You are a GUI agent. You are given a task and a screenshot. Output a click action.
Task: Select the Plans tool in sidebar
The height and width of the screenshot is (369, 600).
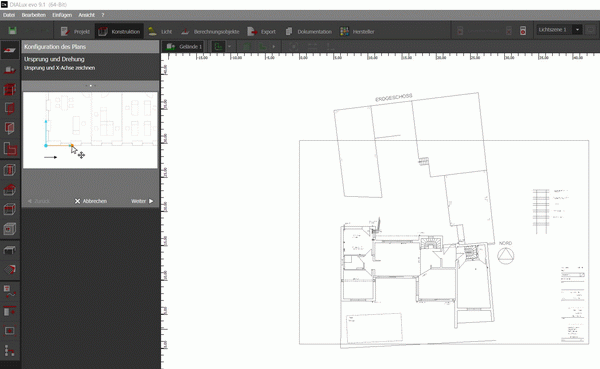coord(10,50)
